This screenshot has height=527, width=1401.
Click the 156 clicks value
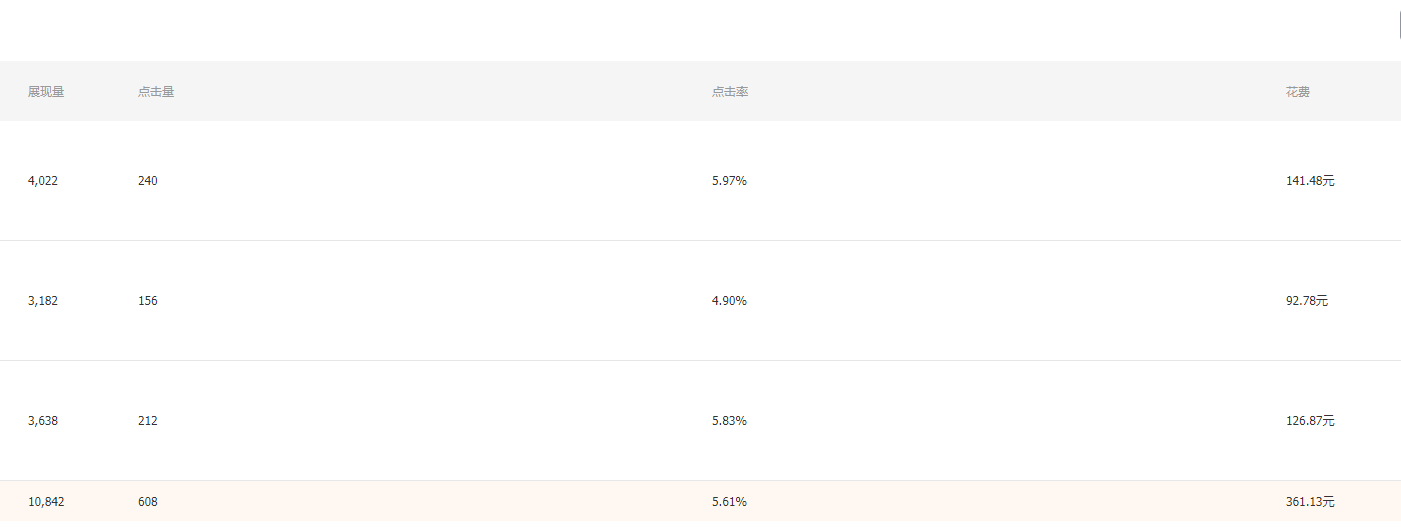point(148,301)
